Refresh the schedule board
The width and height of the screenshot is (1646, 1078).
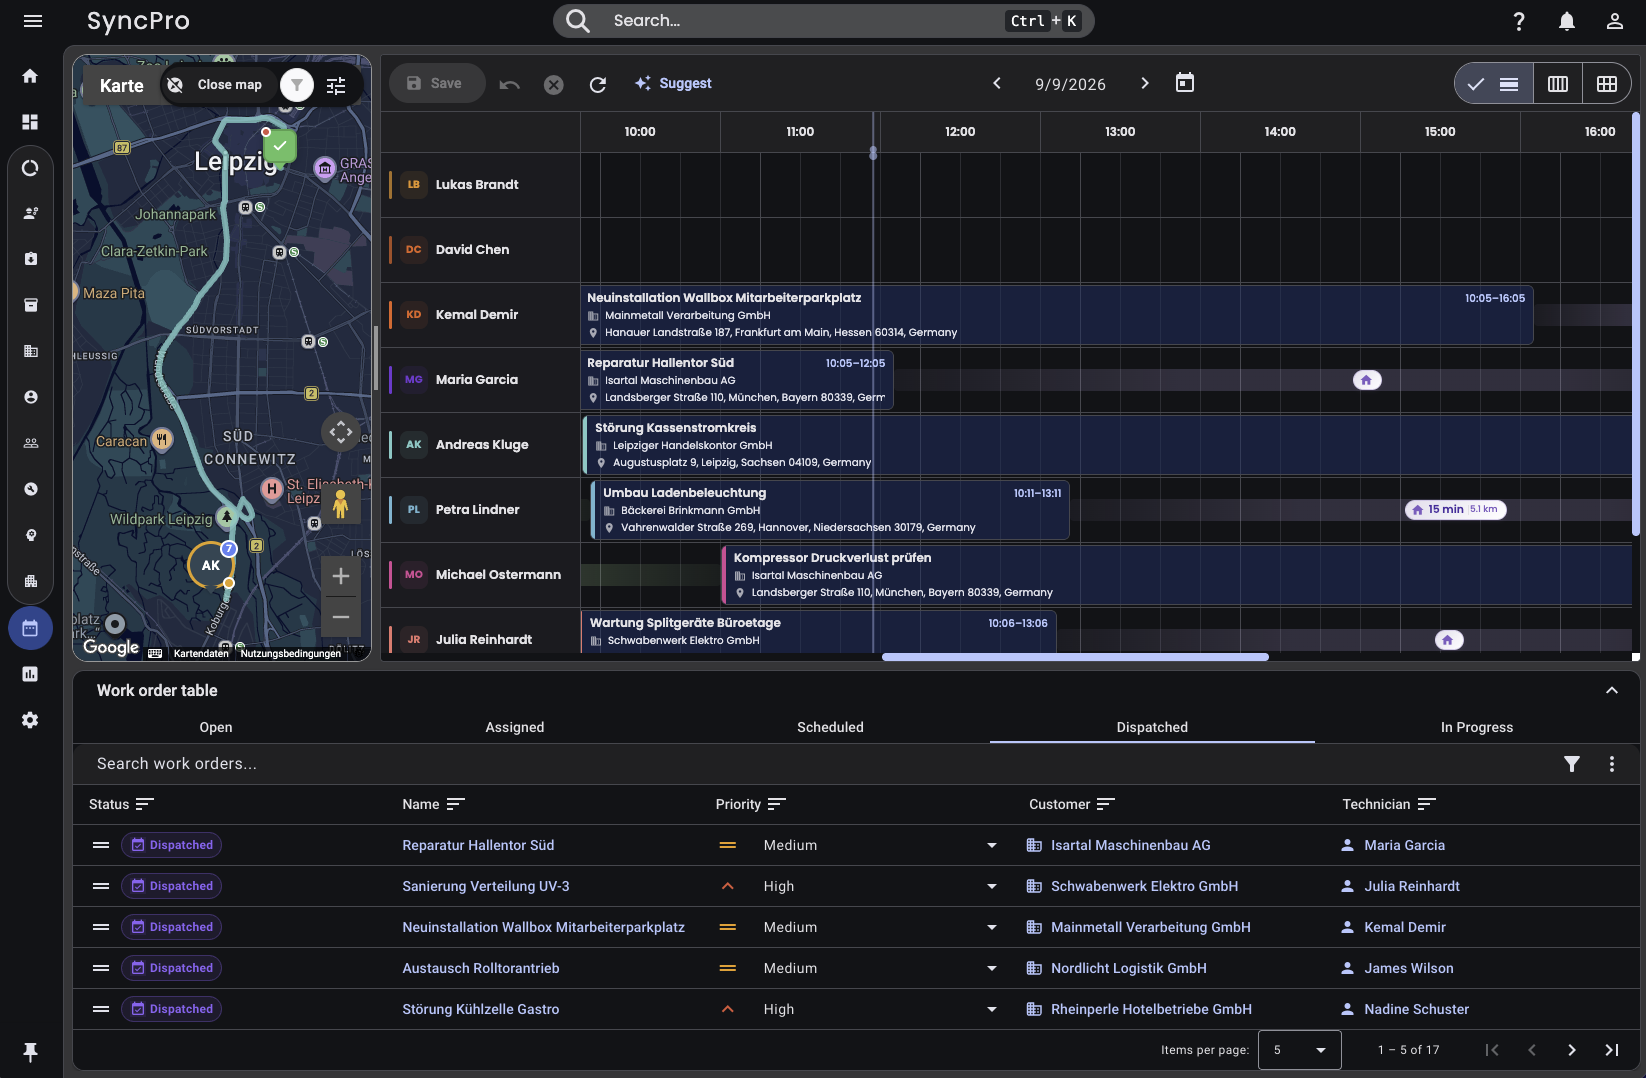coord(598,84)
